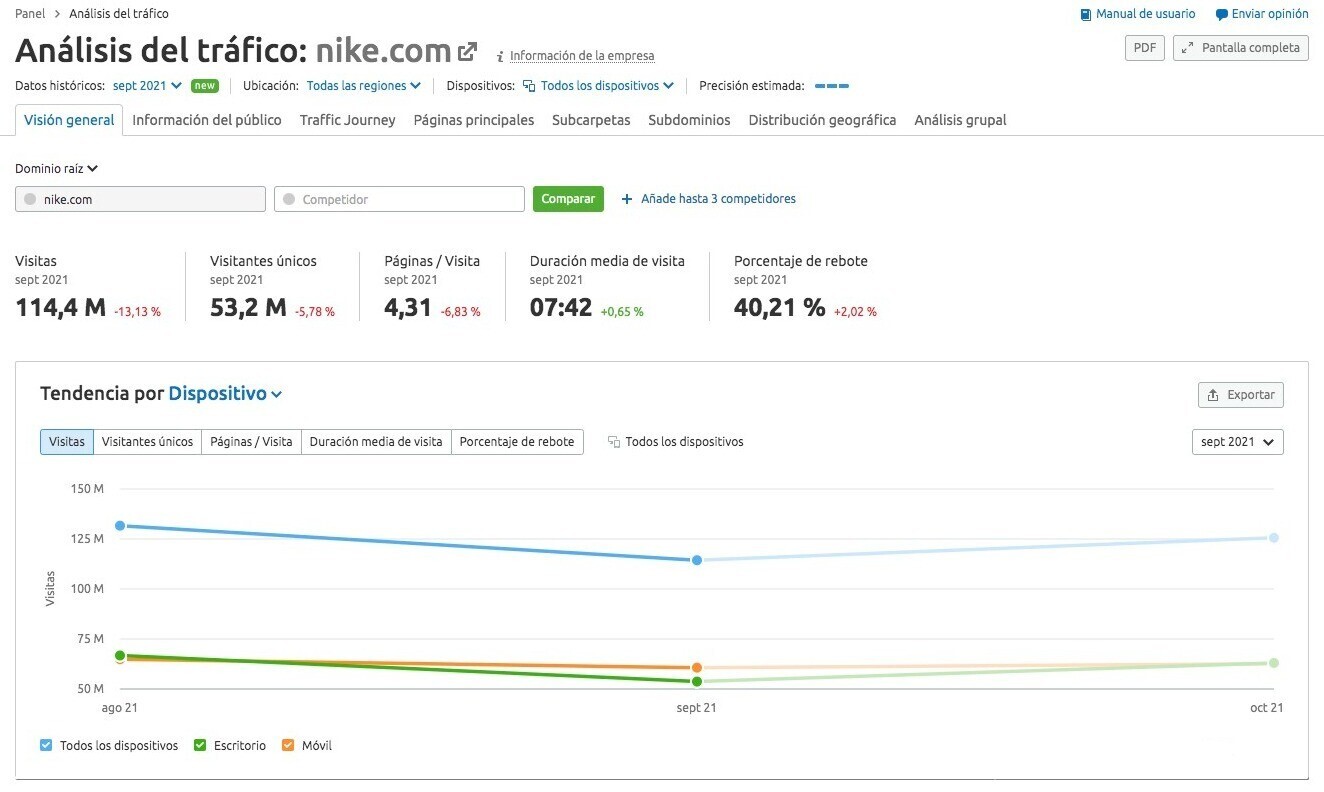Screen dimensions: 1324x792
Task: Uncheck the Escritorio legend checkbox
Action: pyautogui.click(x=200, y=745)
